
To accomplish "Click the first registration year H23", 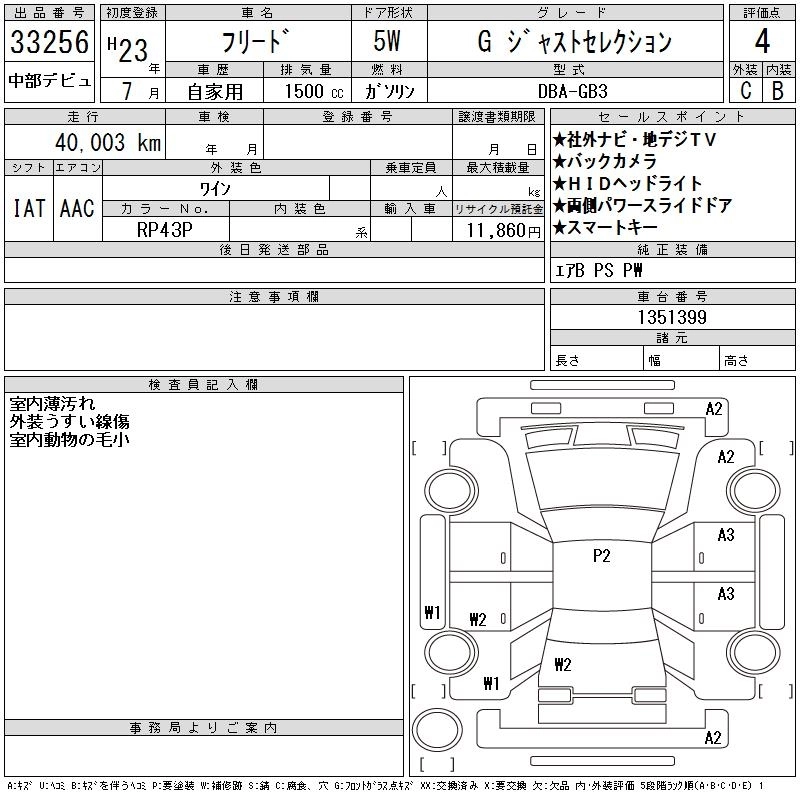I will (x=128, y=50).
